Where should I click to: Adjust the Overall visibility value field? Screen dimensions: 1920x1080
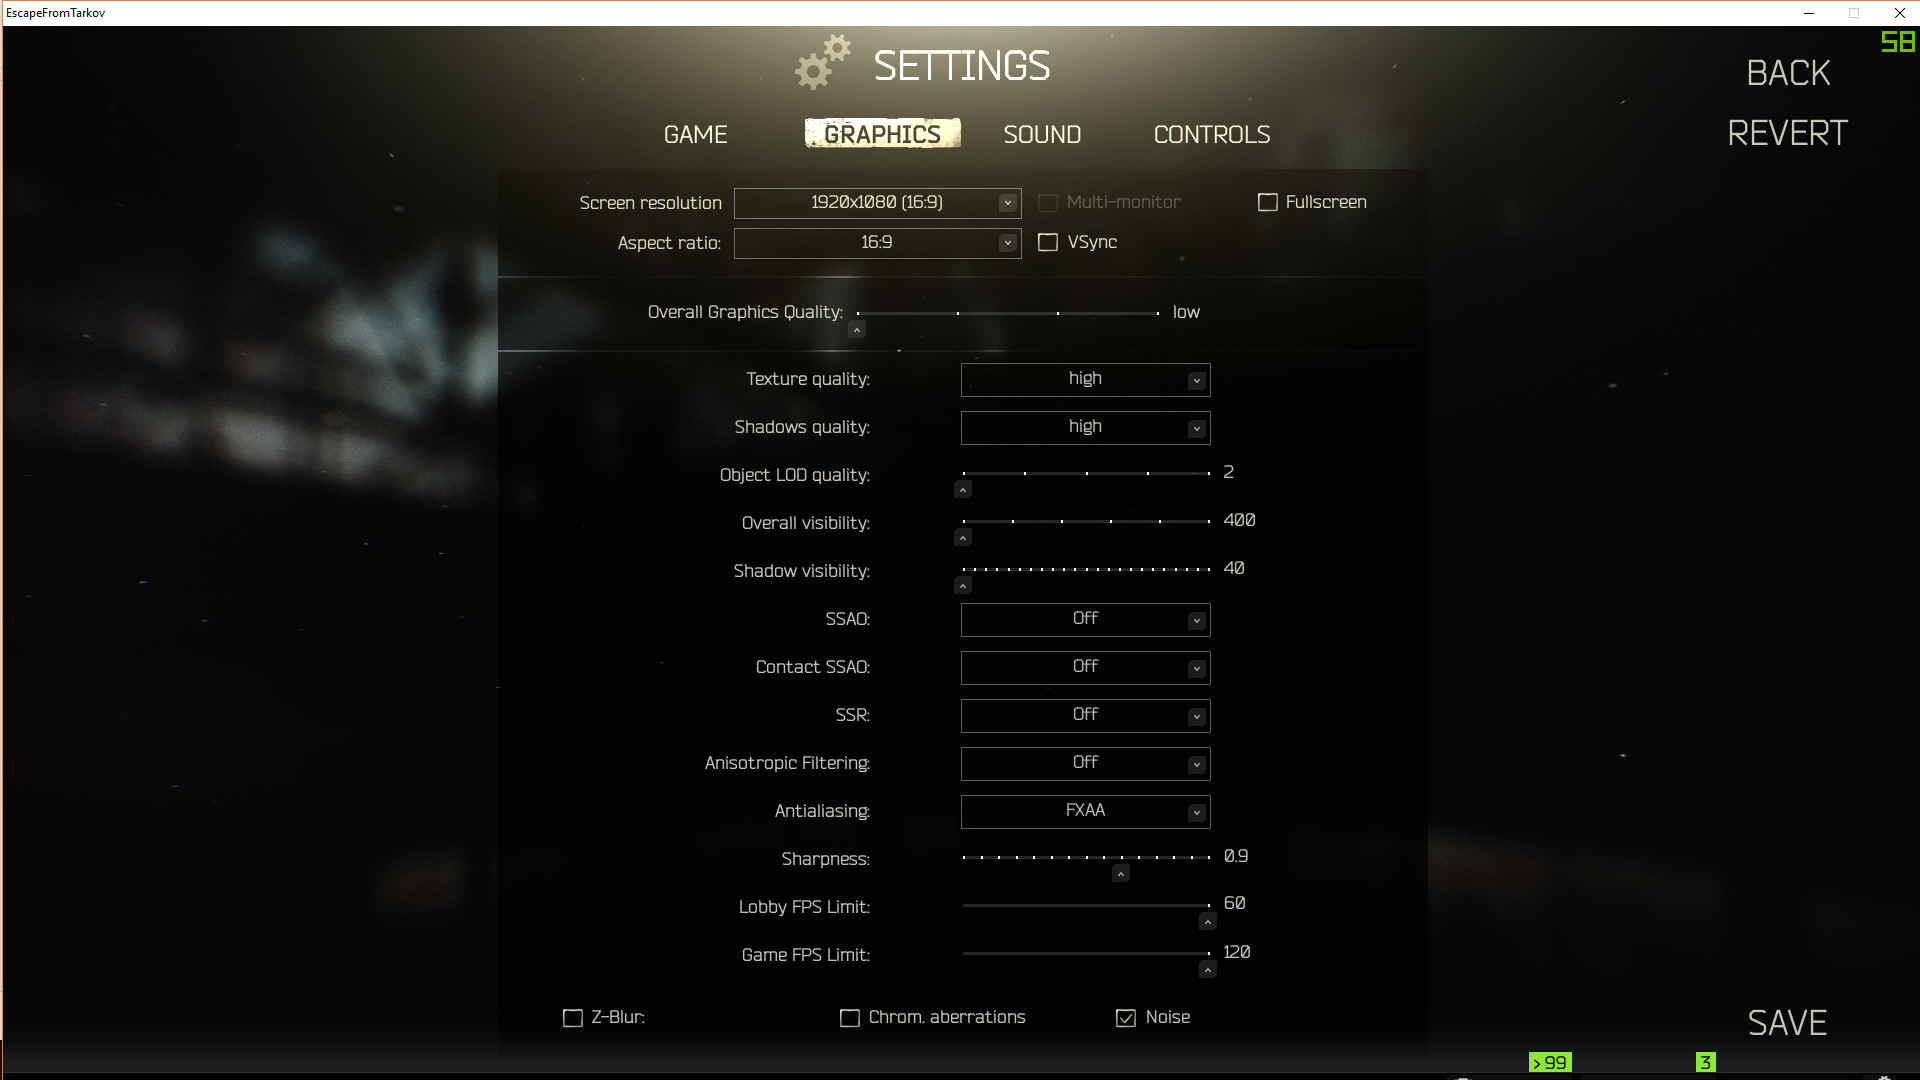[x=1237, y=520]
